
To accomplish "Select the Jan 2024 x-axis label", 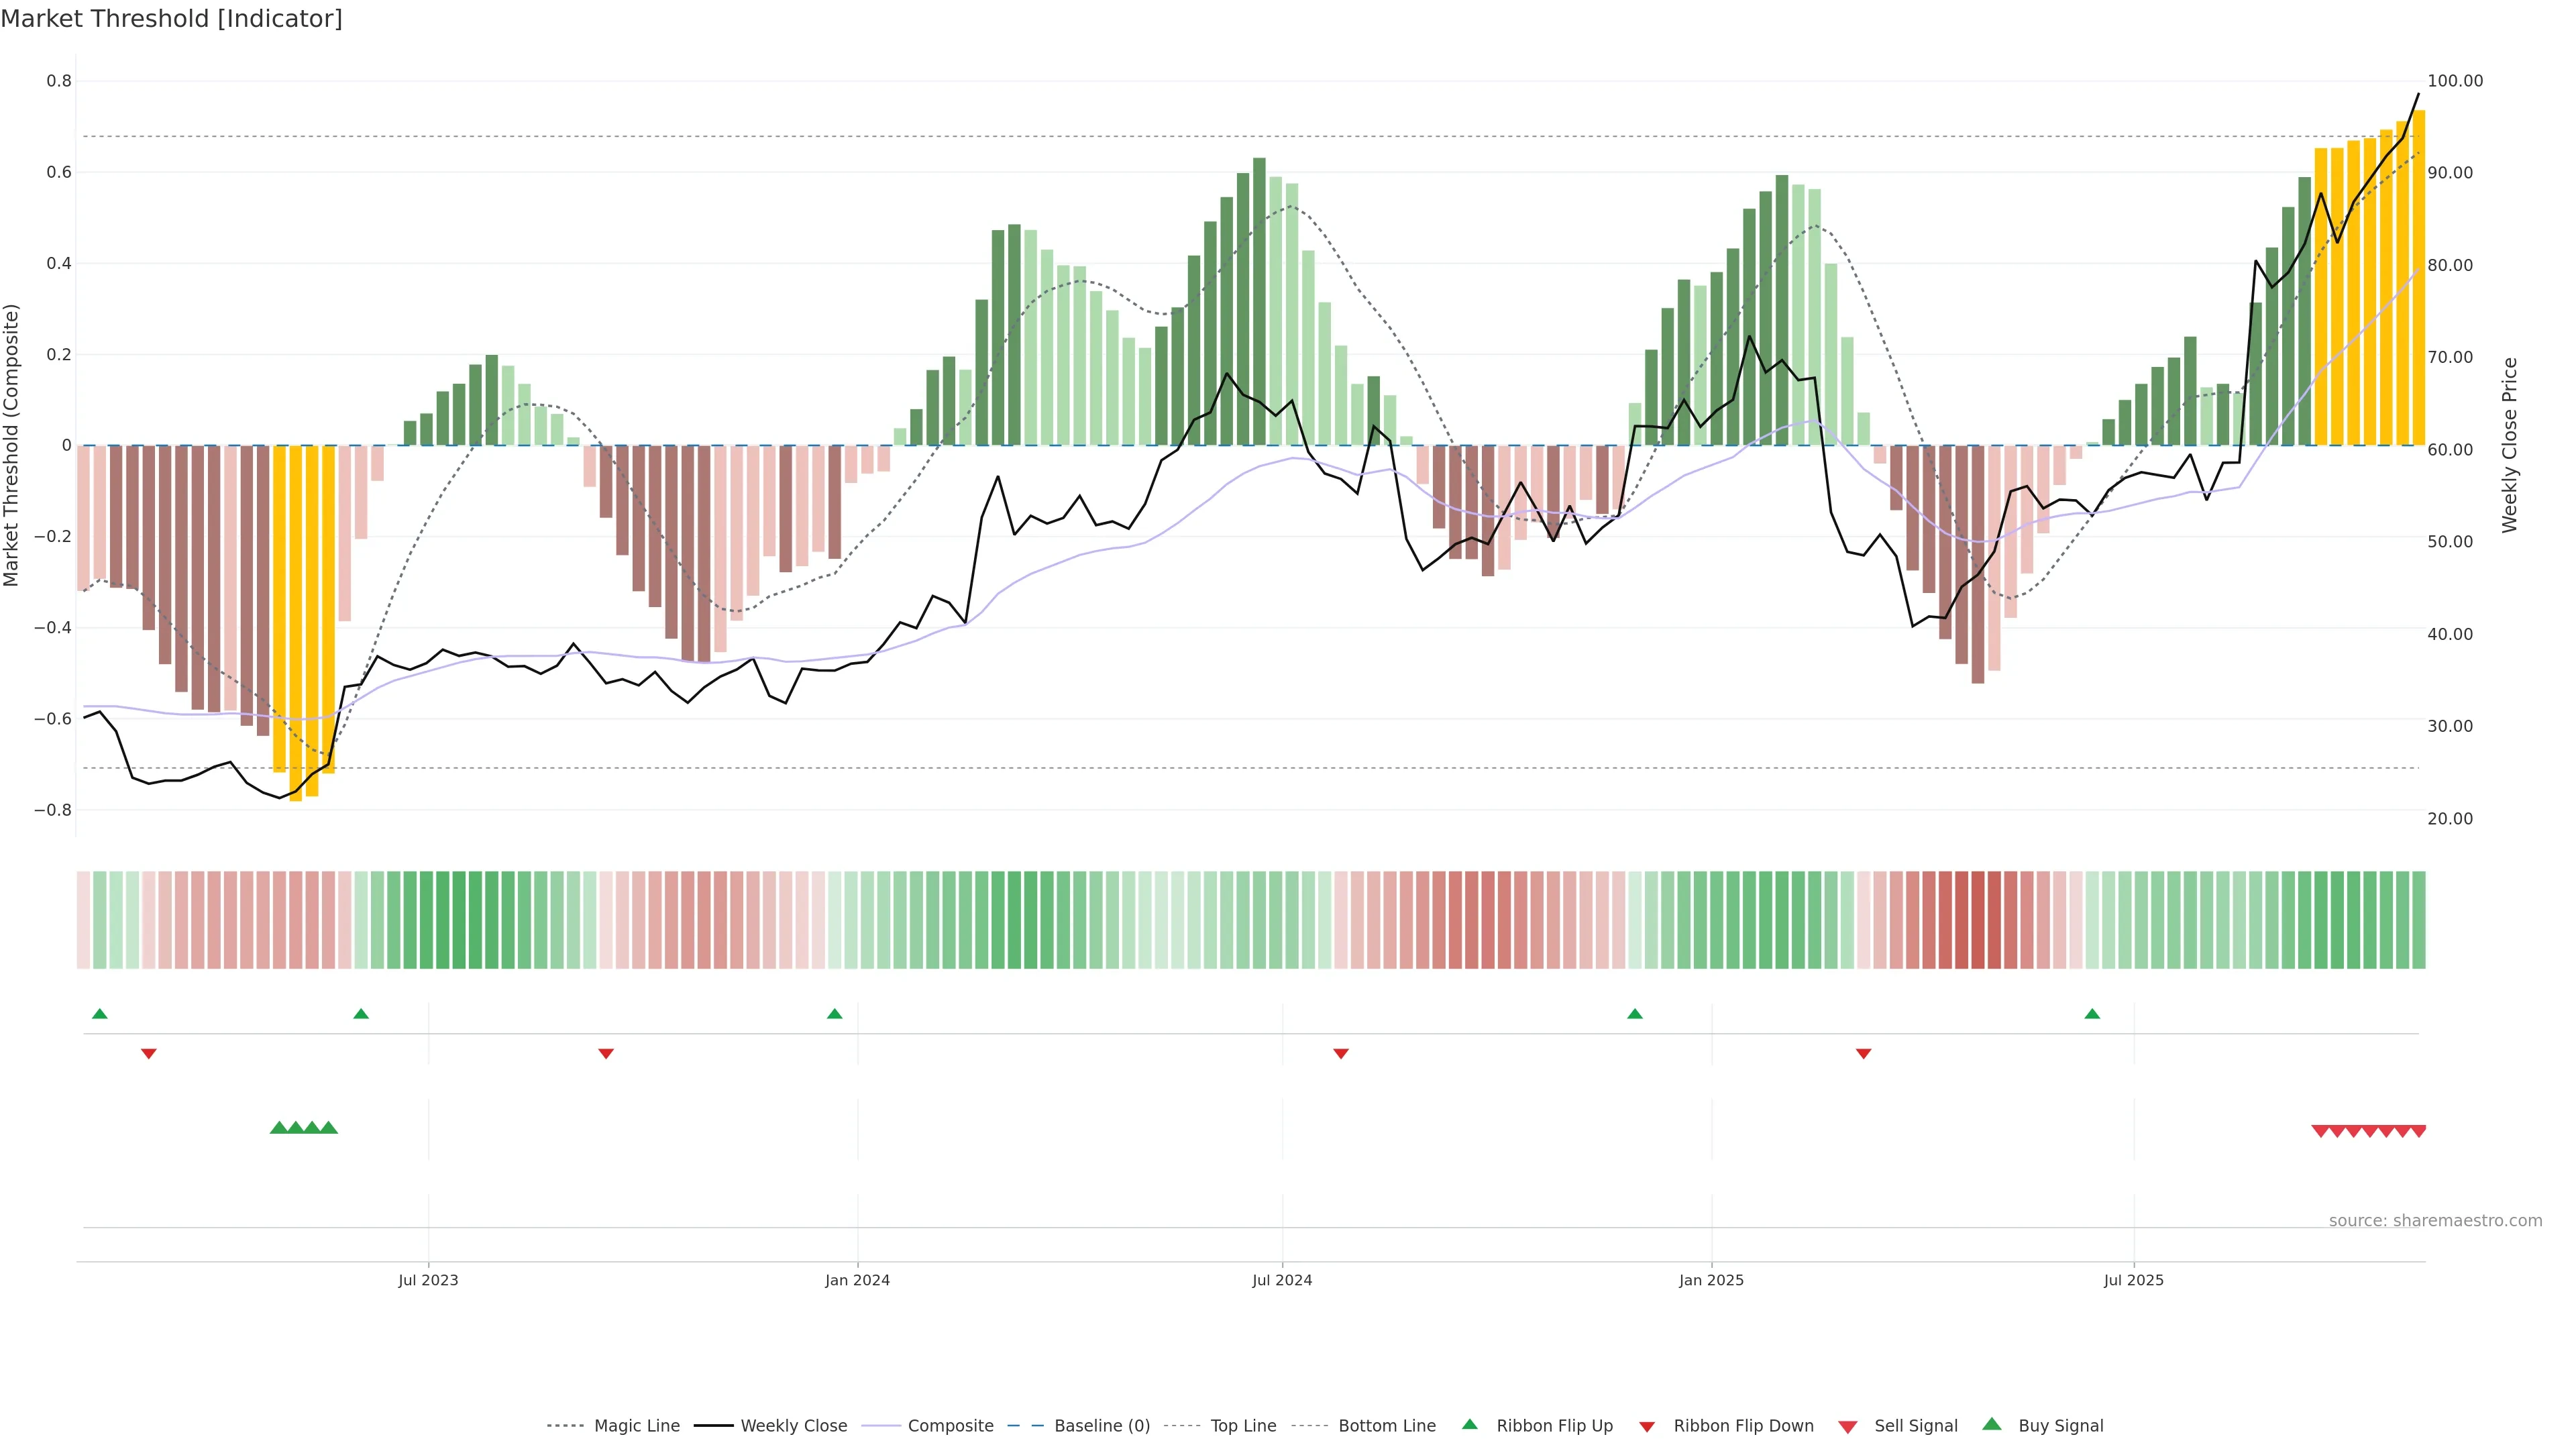I will (857, 1280).
